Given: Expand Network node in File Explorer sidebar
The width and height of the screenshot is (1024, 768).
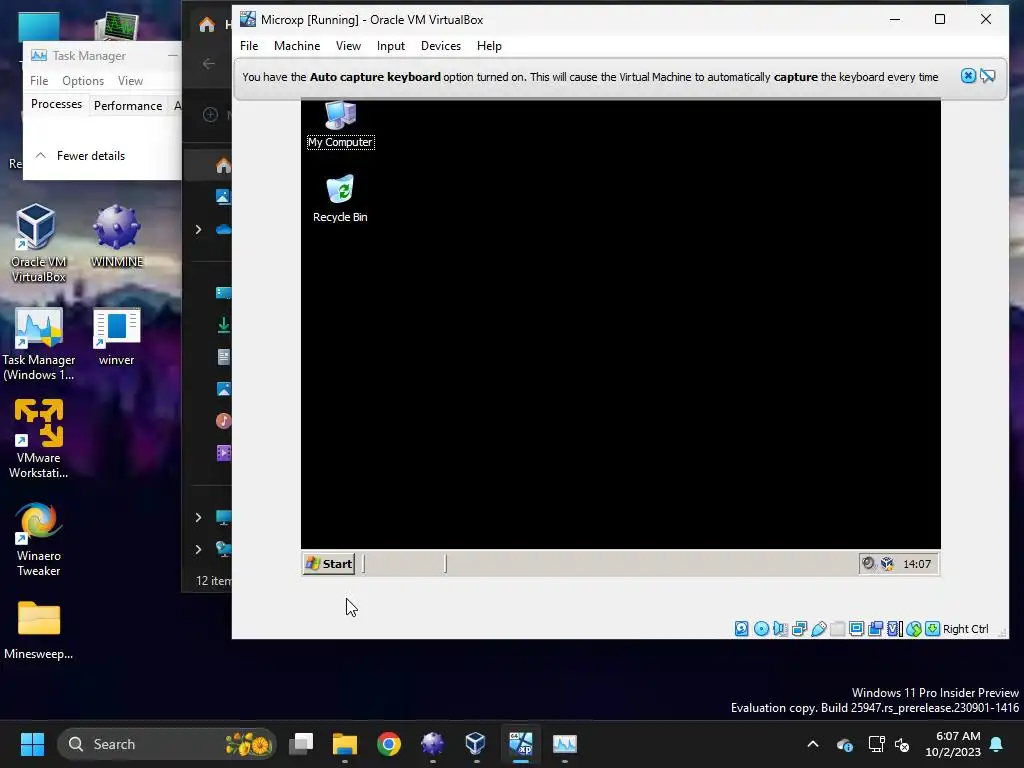Looking at the screenshot, I should pyautogui.click(x=199, y=549).
